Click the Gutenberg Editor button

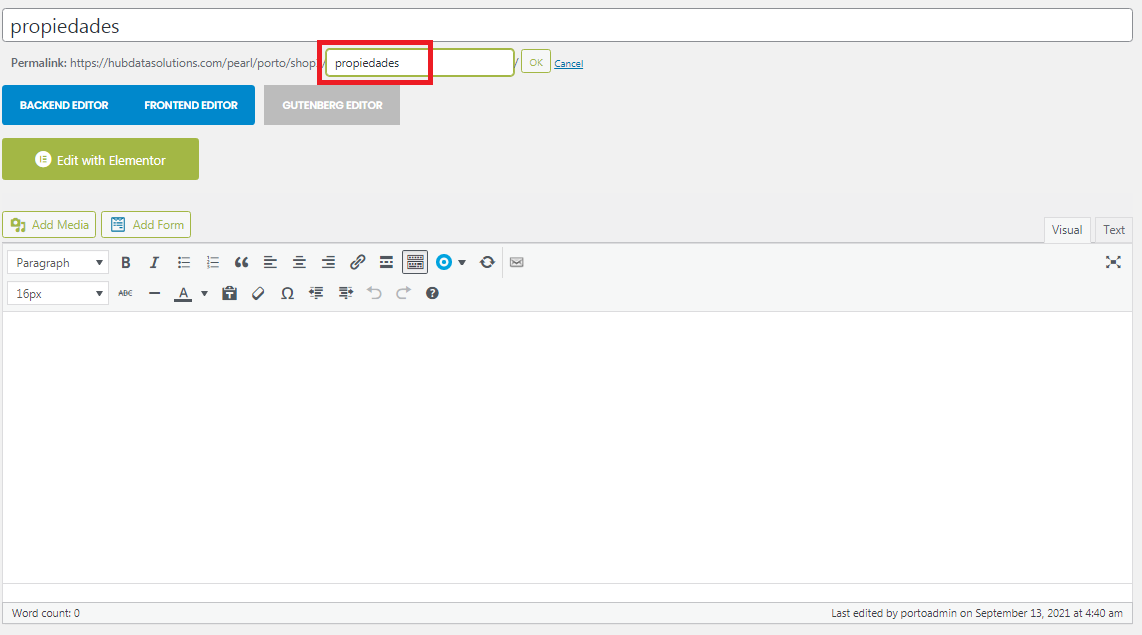coord(332,105)
